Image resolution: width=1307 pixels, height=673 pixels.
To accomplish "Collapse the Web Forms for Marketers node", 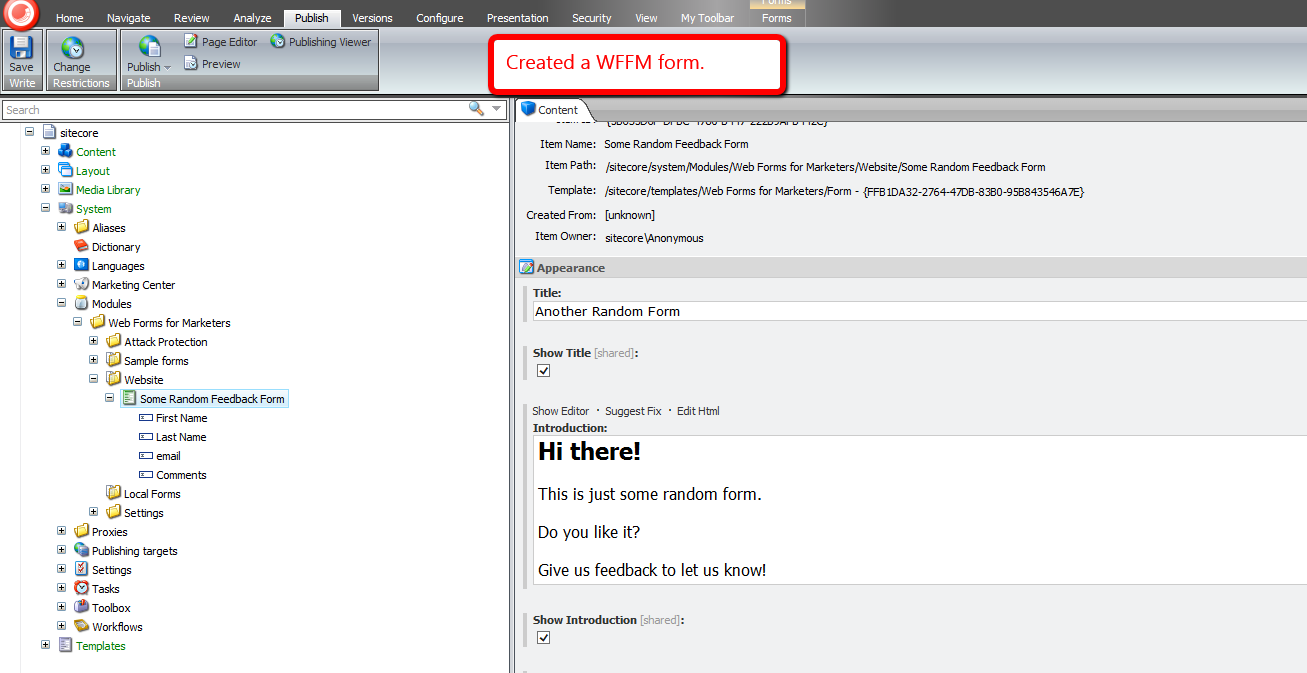I will click(x=77, y=323).
